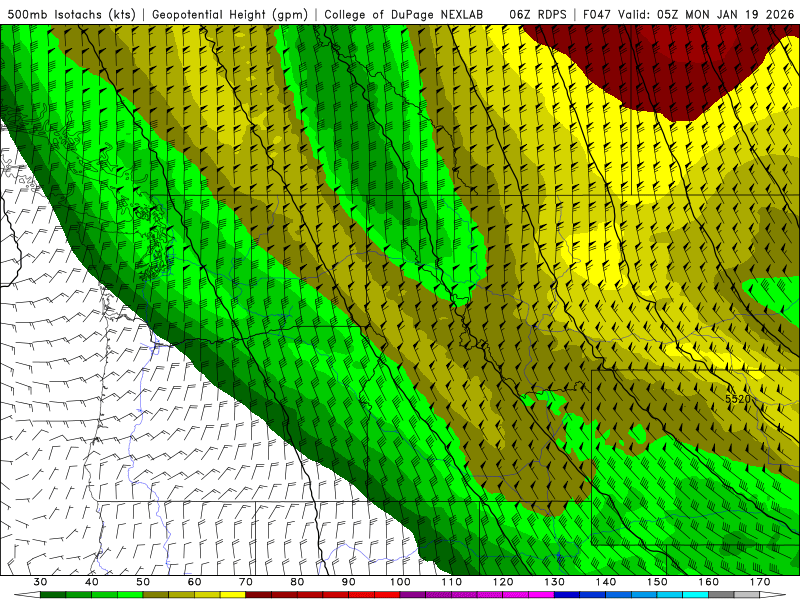Click the '90' legend value

[349, 582]
